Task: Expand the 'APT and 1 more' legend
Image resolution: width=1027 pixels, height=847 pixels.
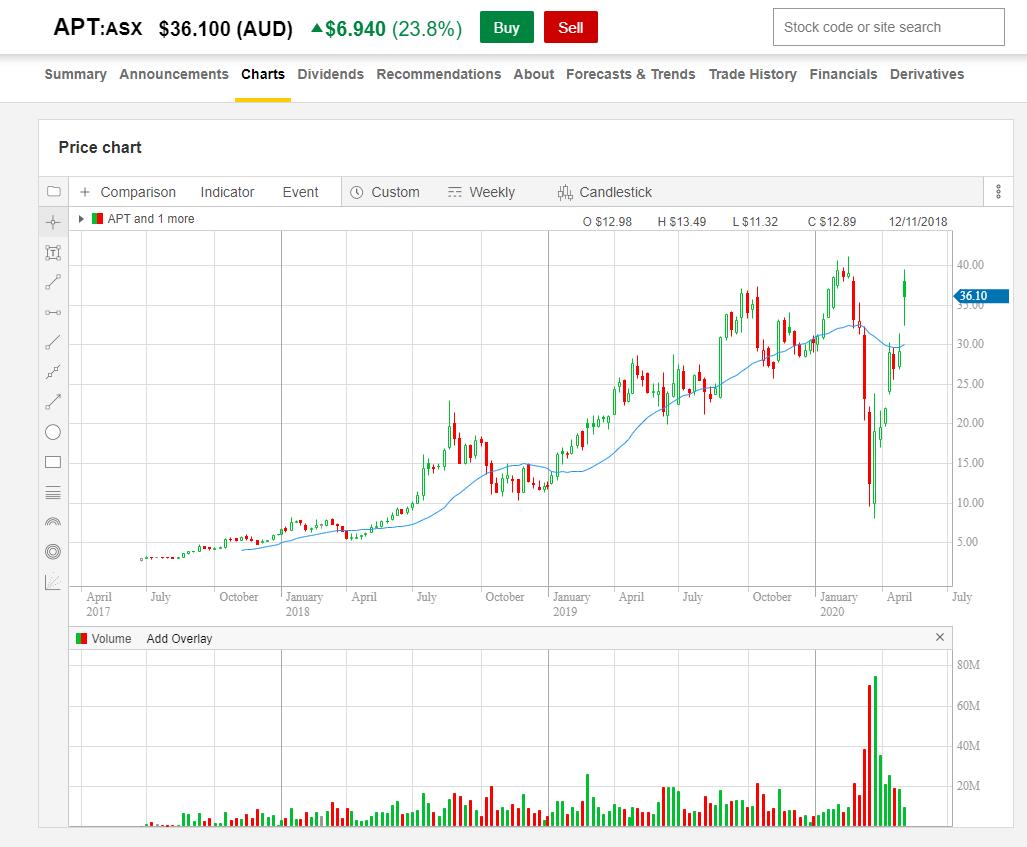Action: [x=81, y=219]
